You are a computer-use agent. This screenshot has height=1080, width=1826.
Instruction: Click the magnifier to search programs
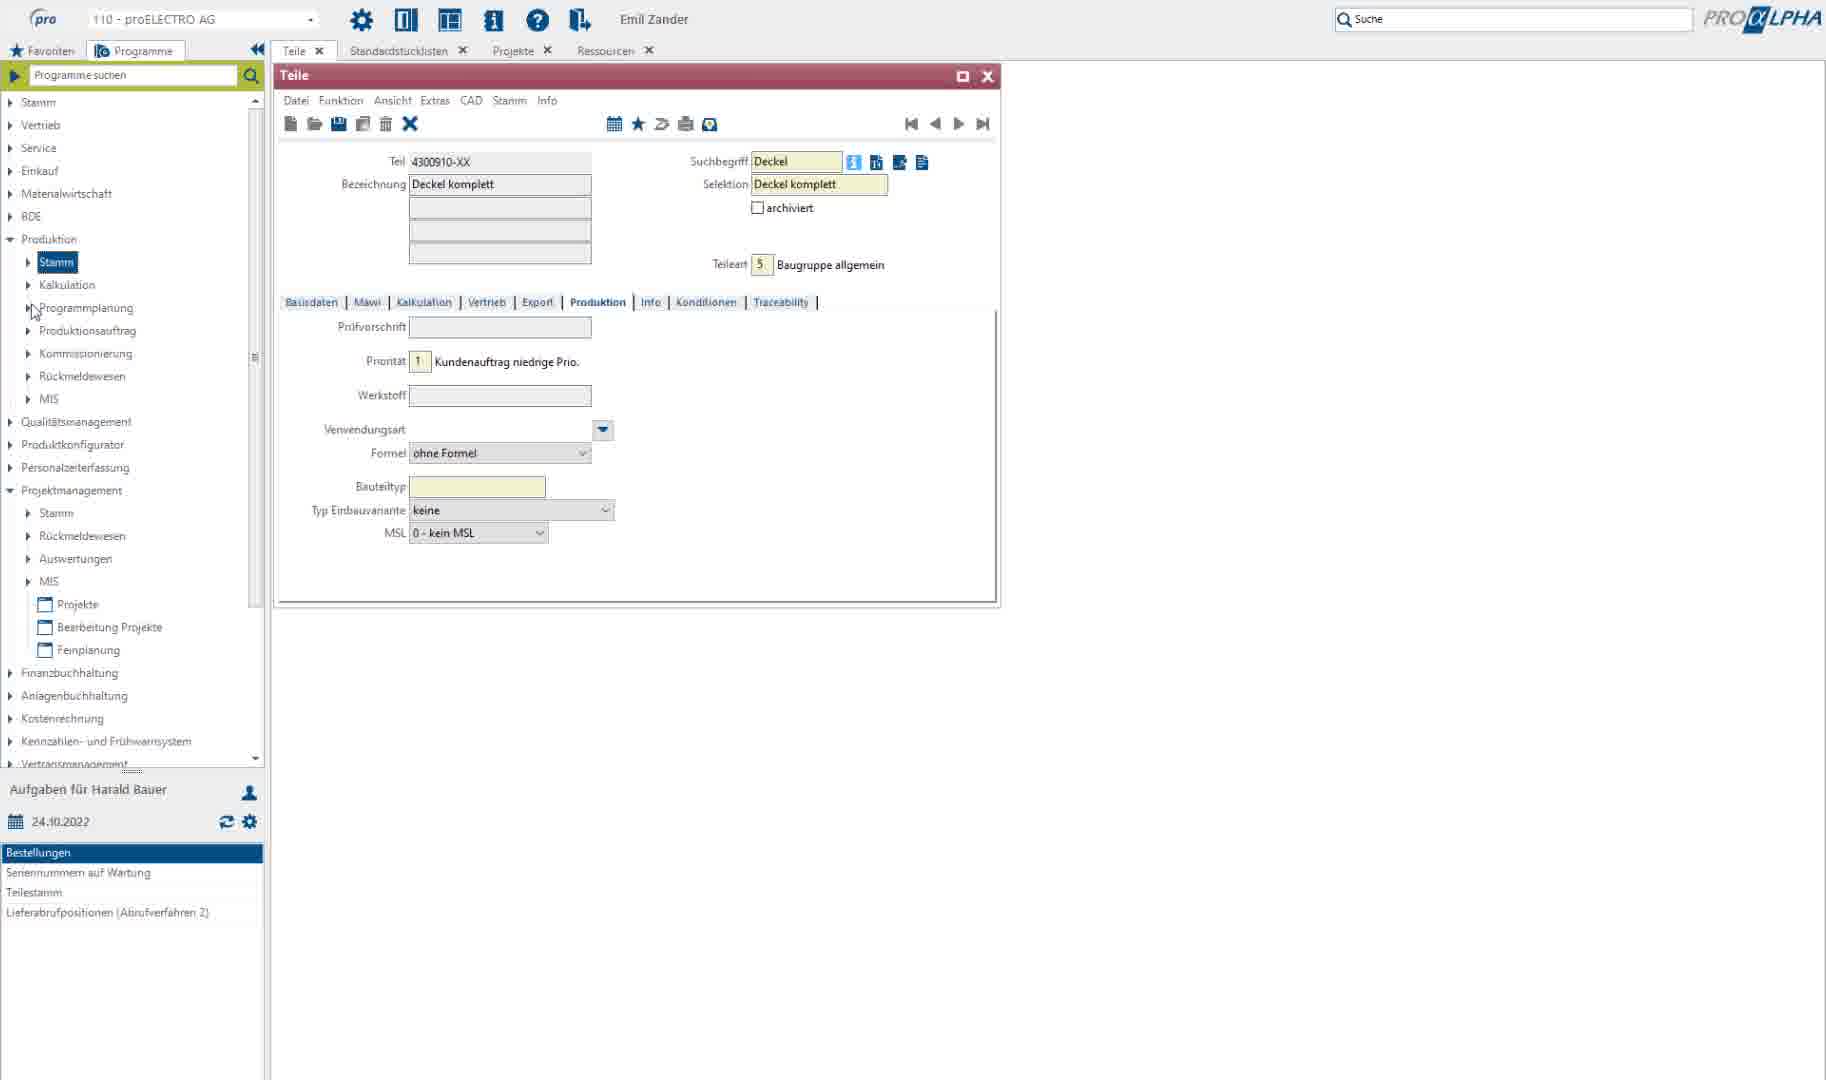tap(251, 75)
